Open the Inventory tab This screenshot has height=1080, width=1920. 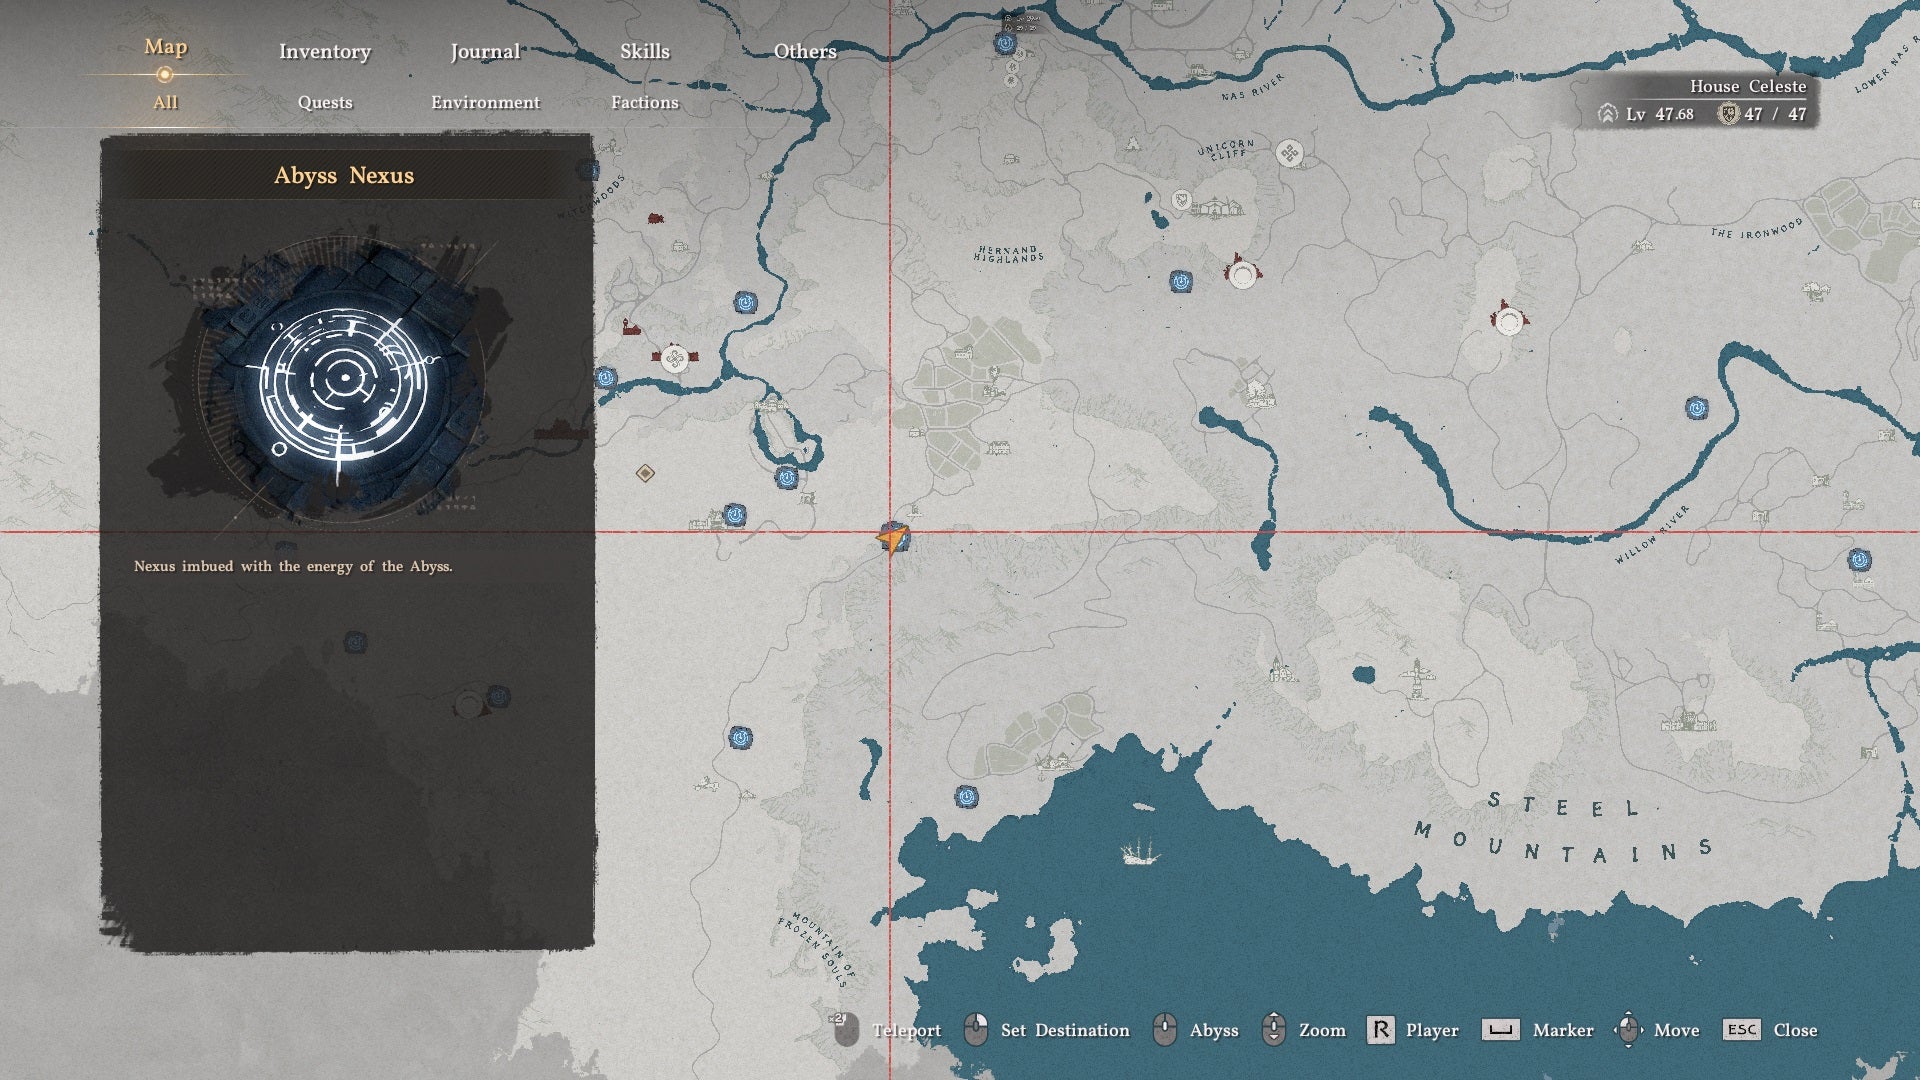click(x=325, y=51)
